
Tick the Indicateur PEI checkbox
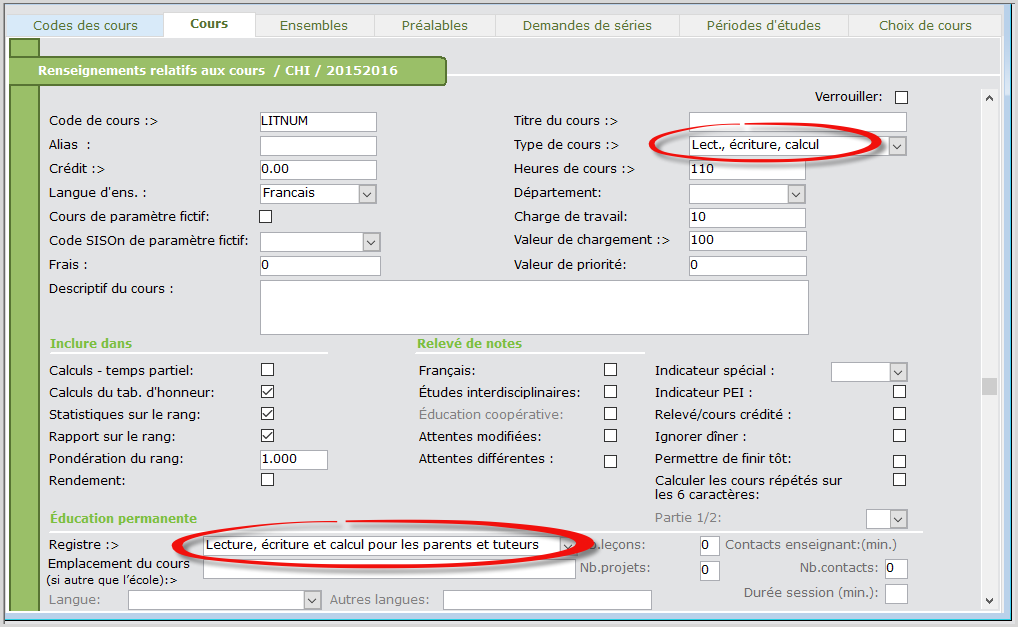[899, 392]
